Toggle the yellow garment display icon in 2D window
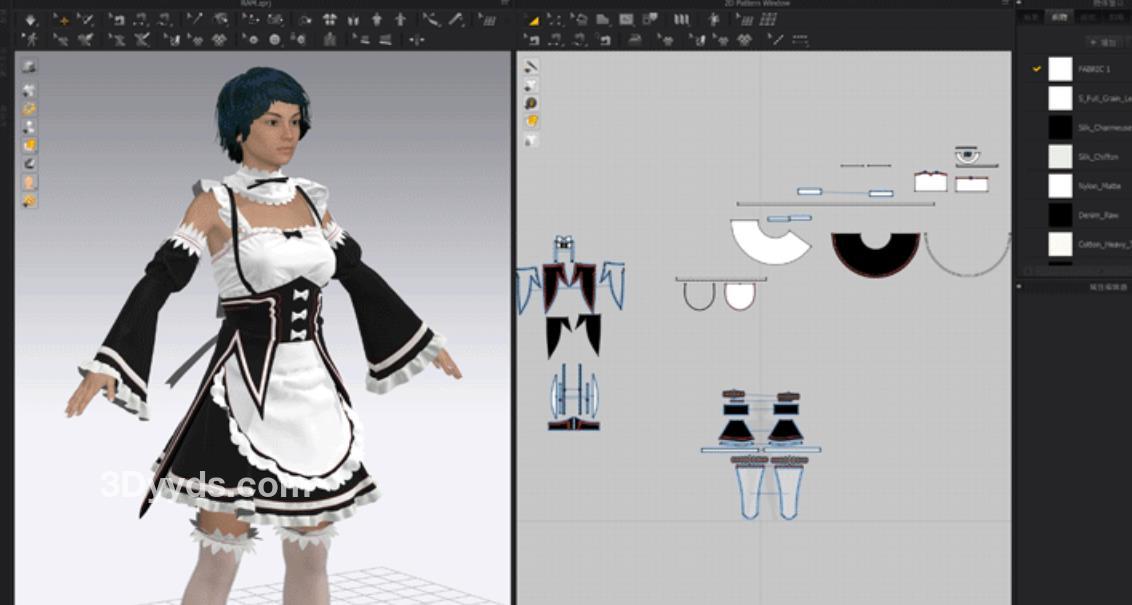The image size is (1132, 605). coord(531,121)
